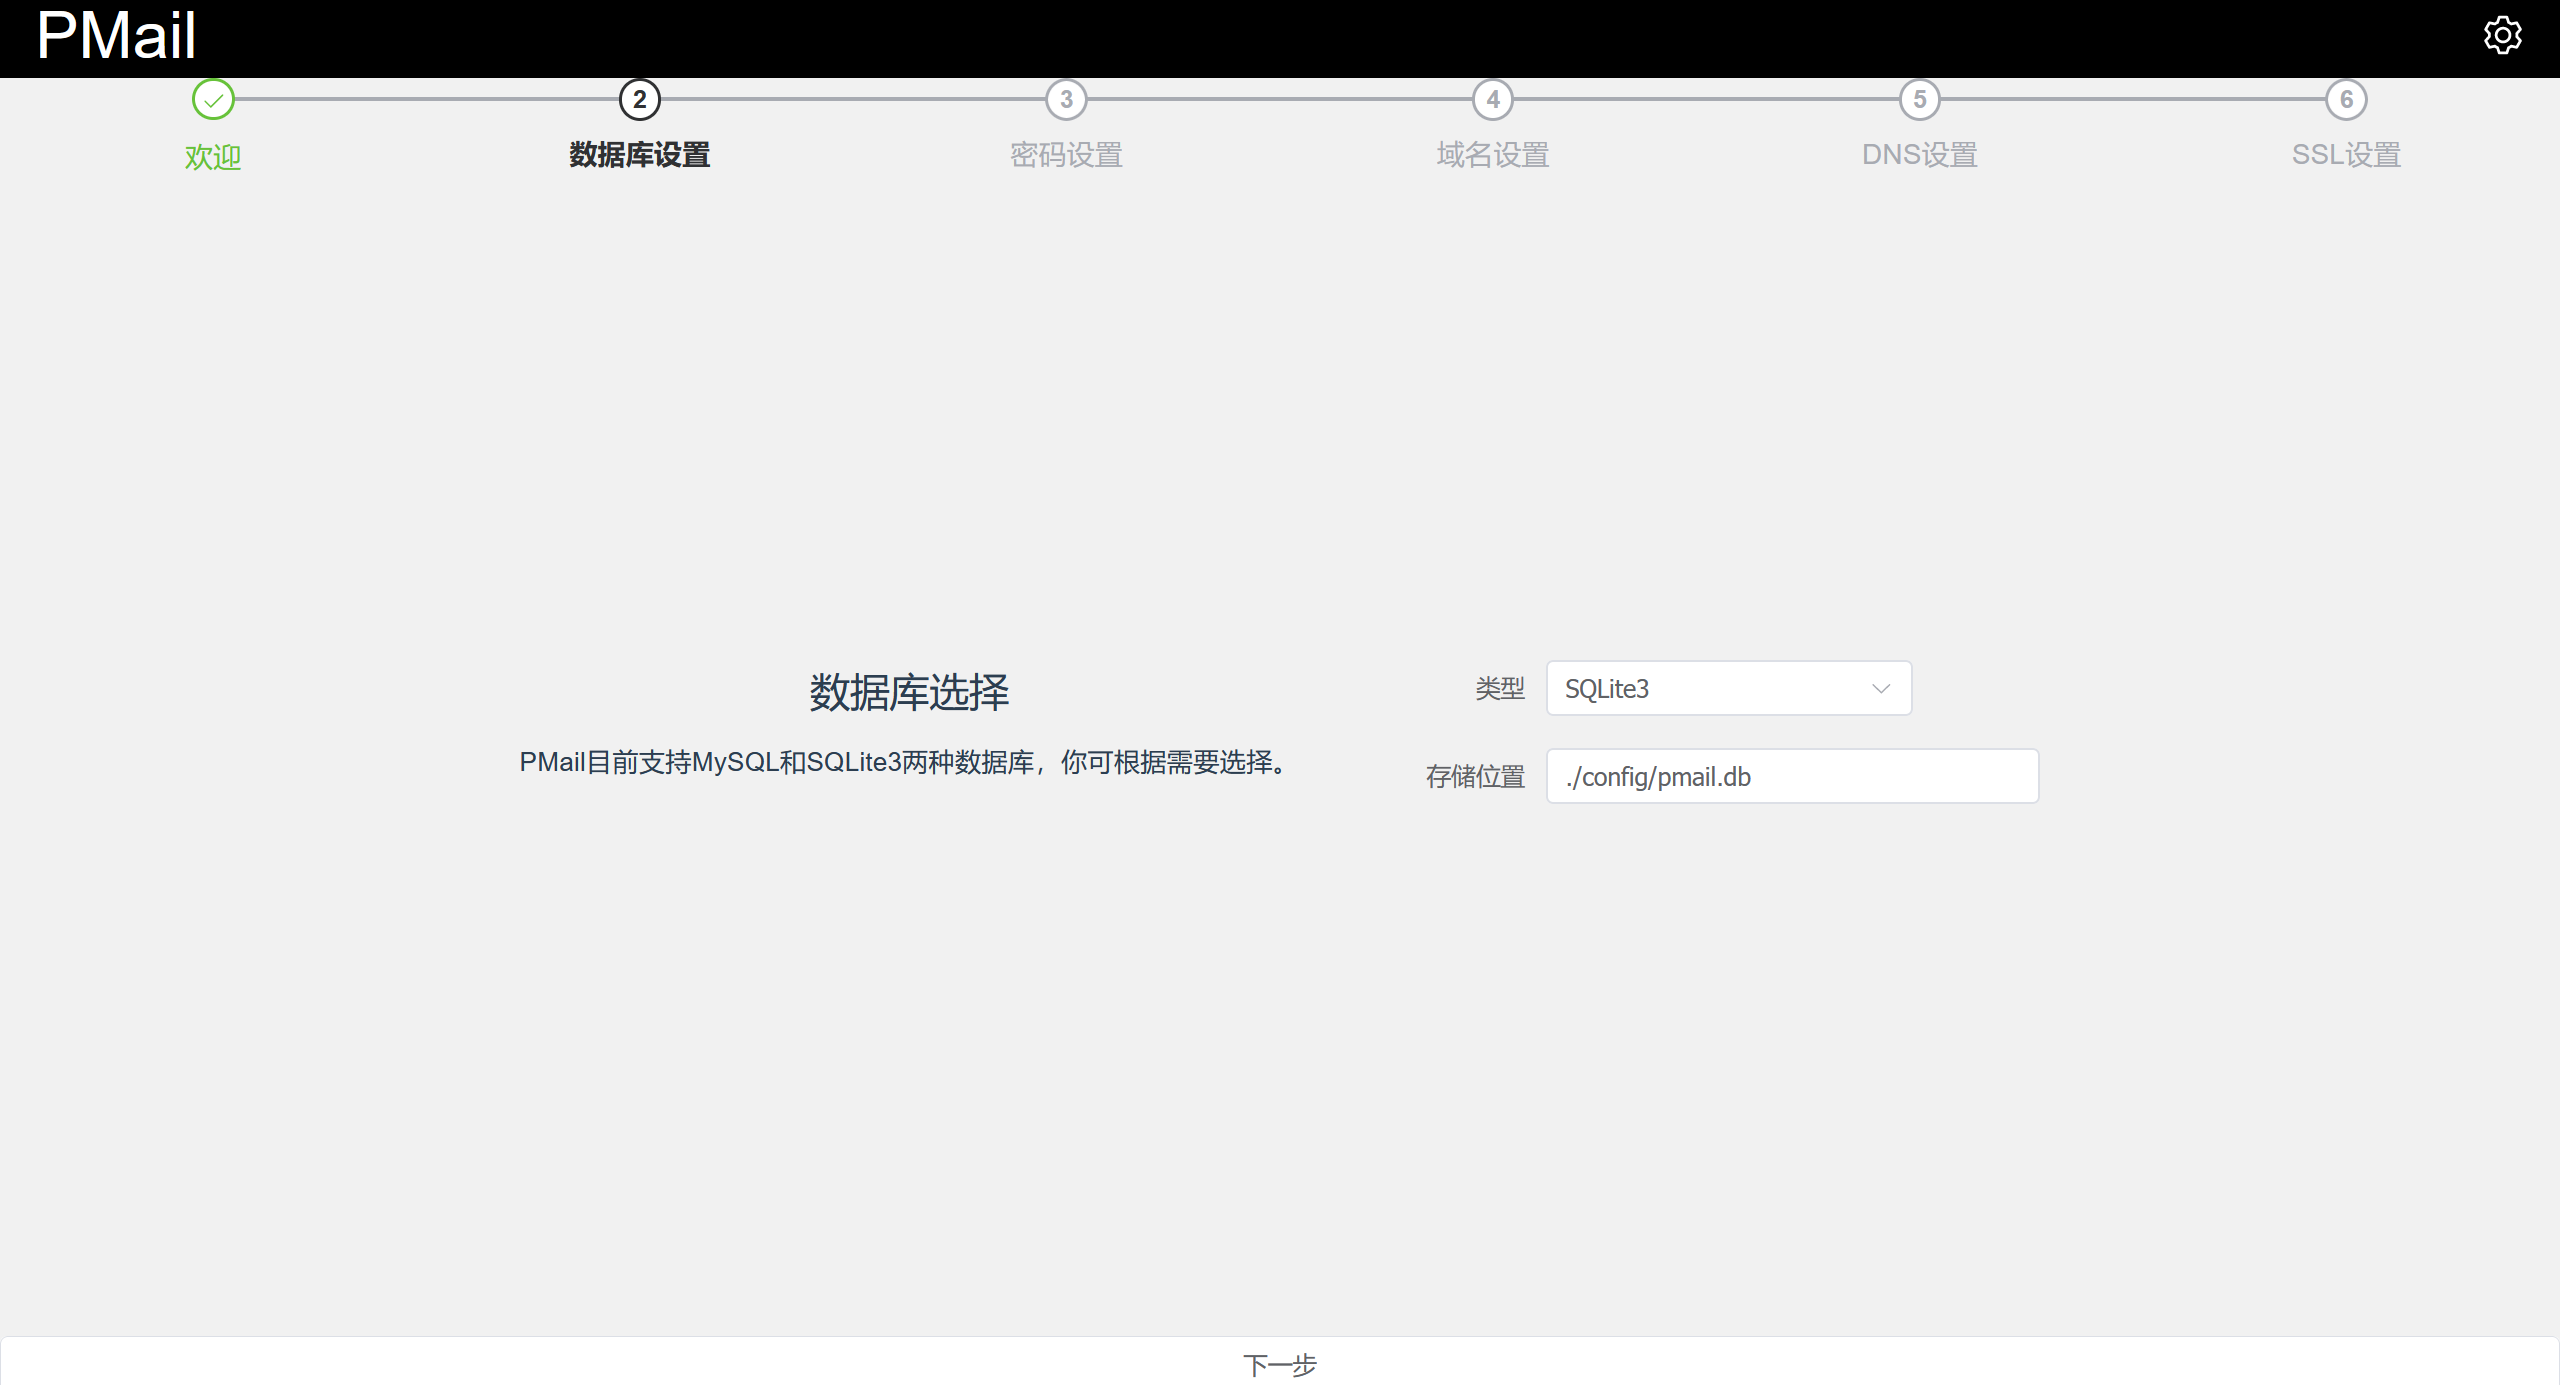Select the 数据库设置 step label
Screen dimensions: 2560x1385
[640, 155]
